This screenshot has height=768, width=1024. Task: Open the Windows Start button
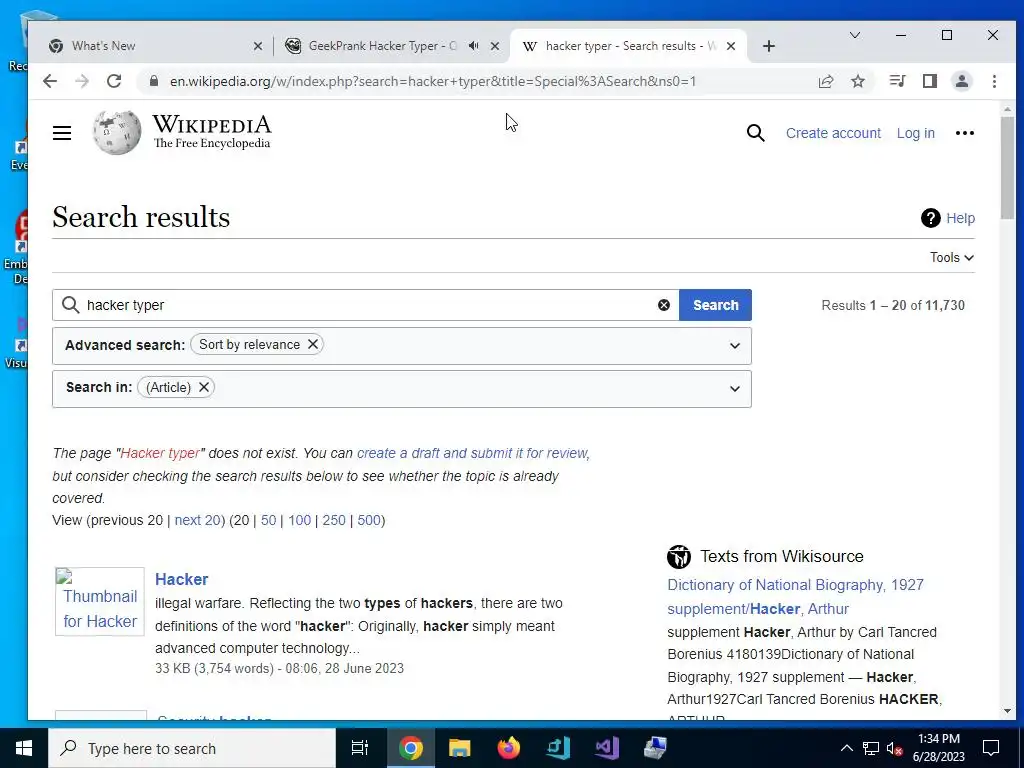tap(24, 748)
